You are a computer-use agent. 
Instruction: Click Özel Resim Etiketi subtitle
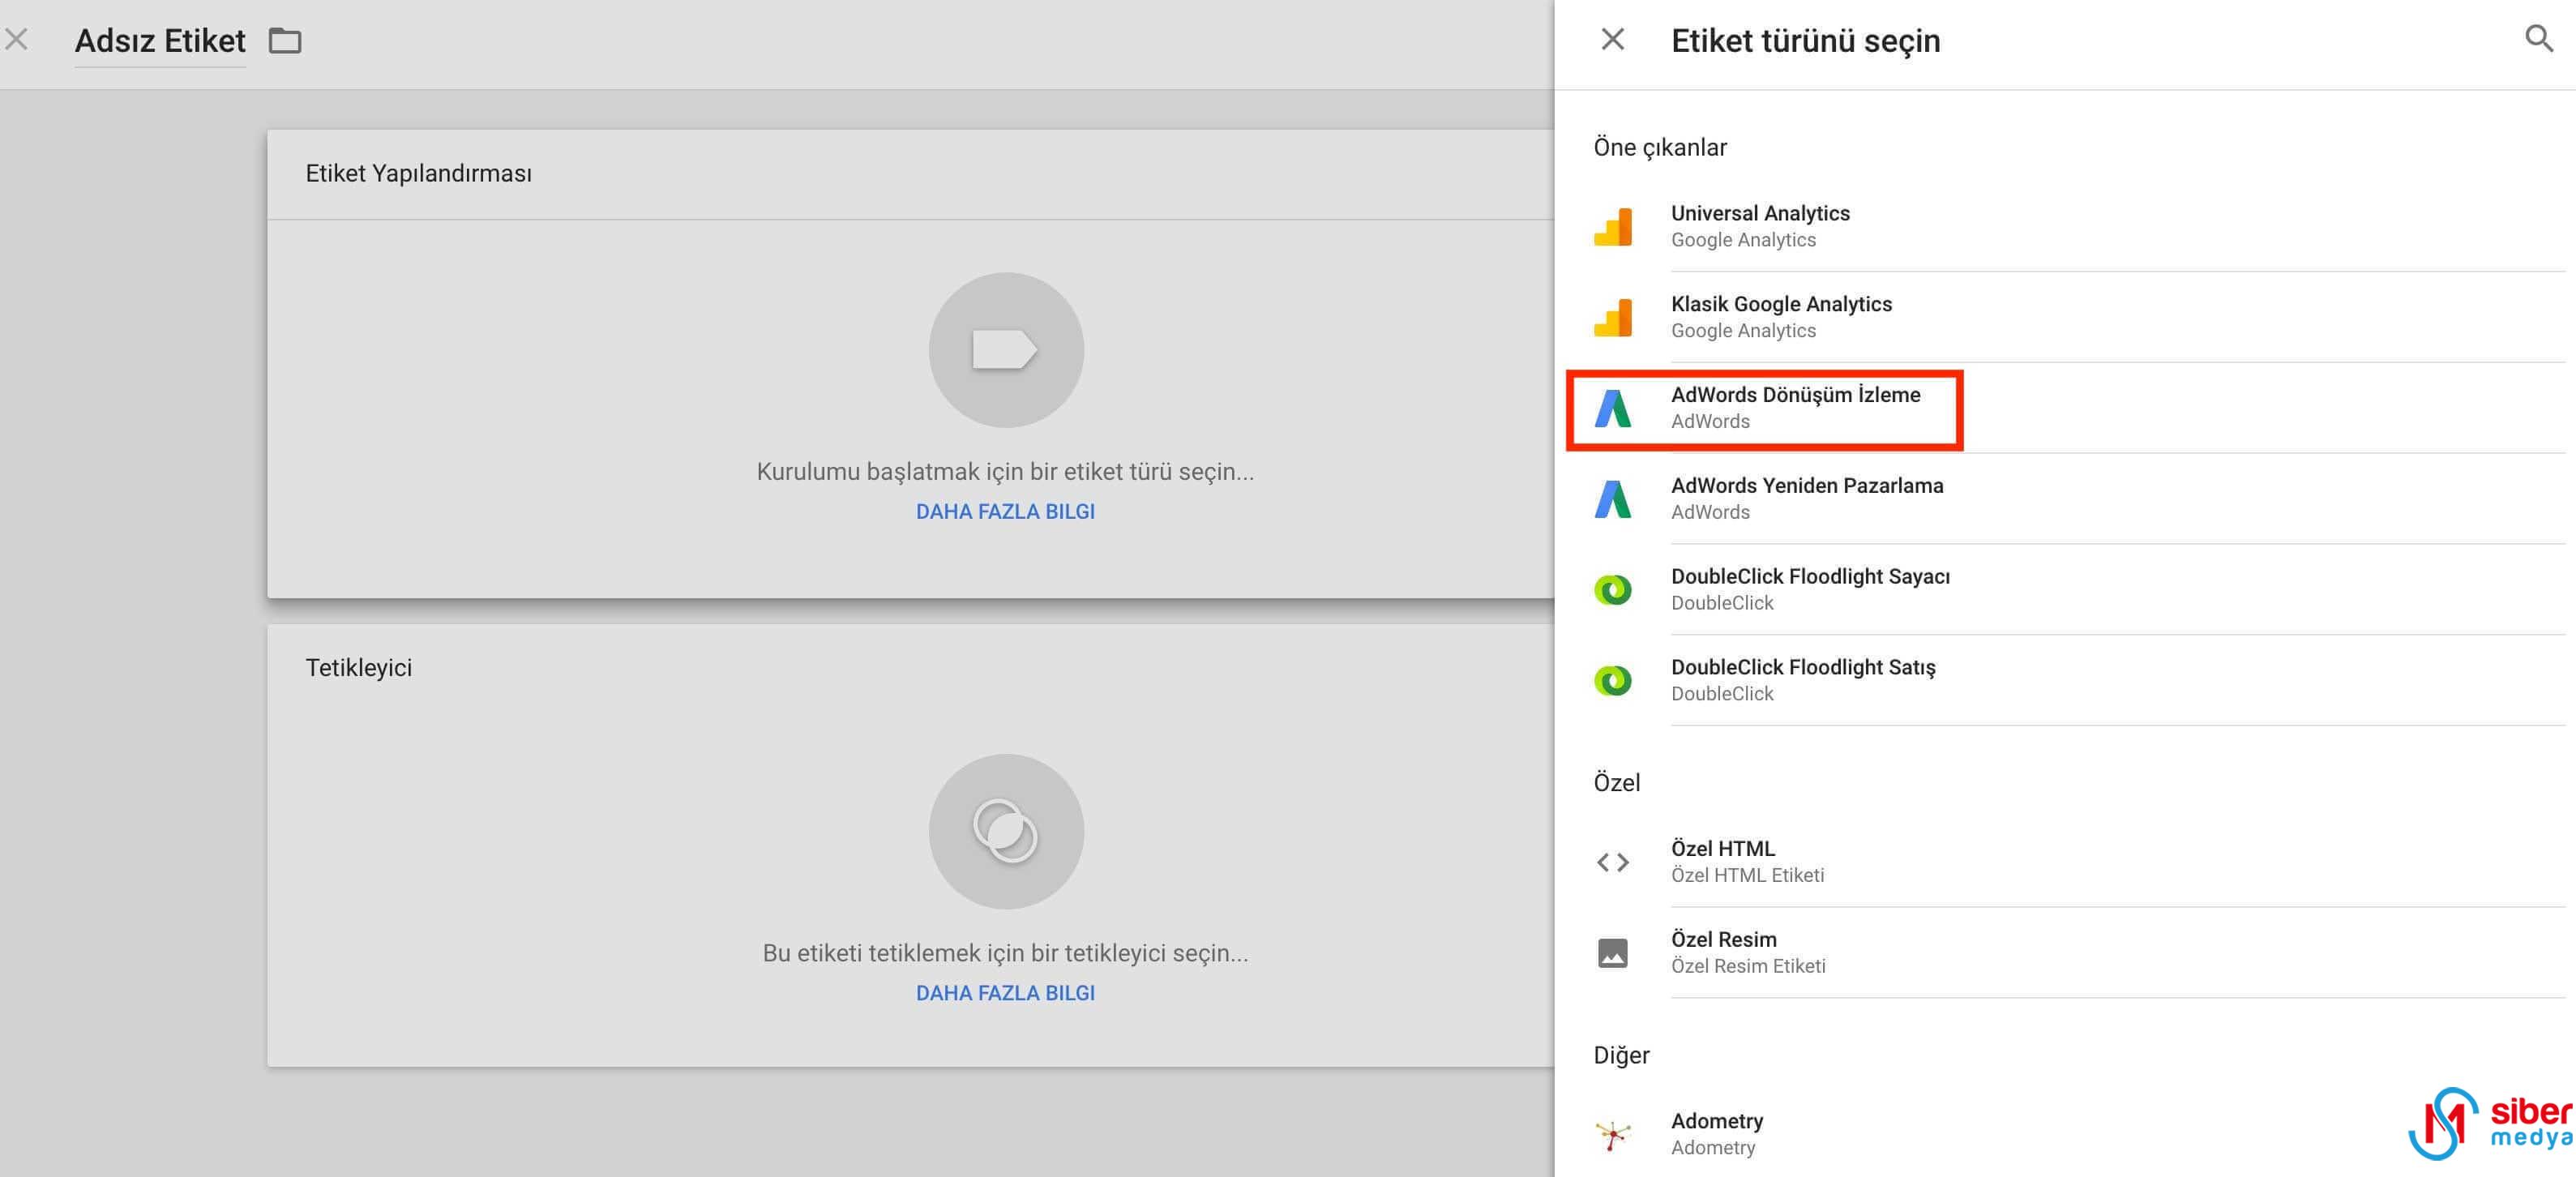(x=1748, y=967)
